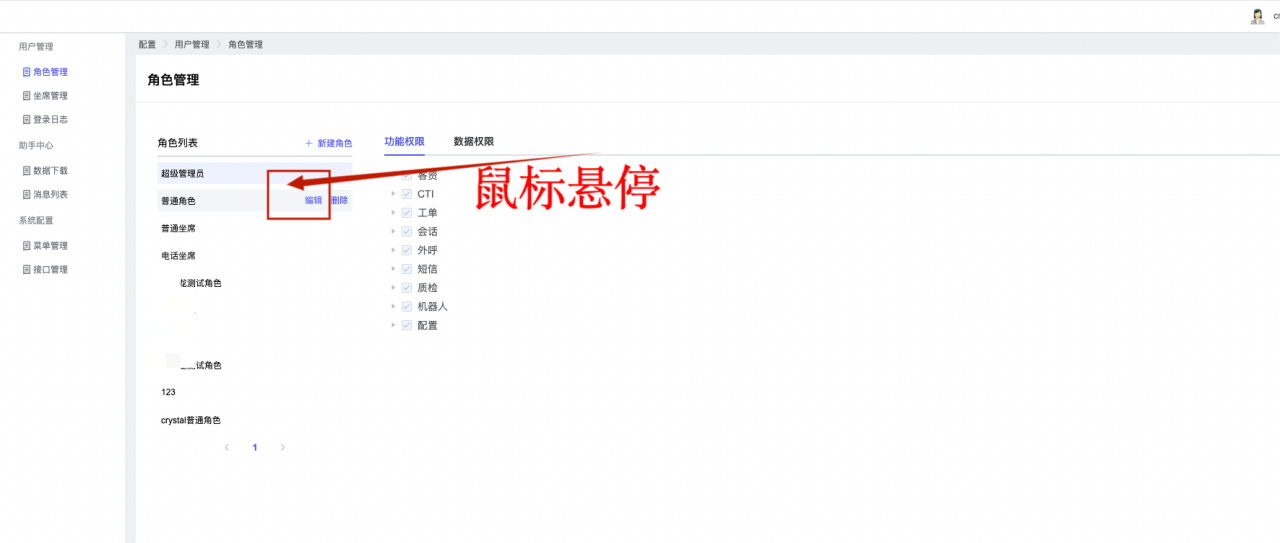Click the 系统配置 sidebar group header

[36, 221]
